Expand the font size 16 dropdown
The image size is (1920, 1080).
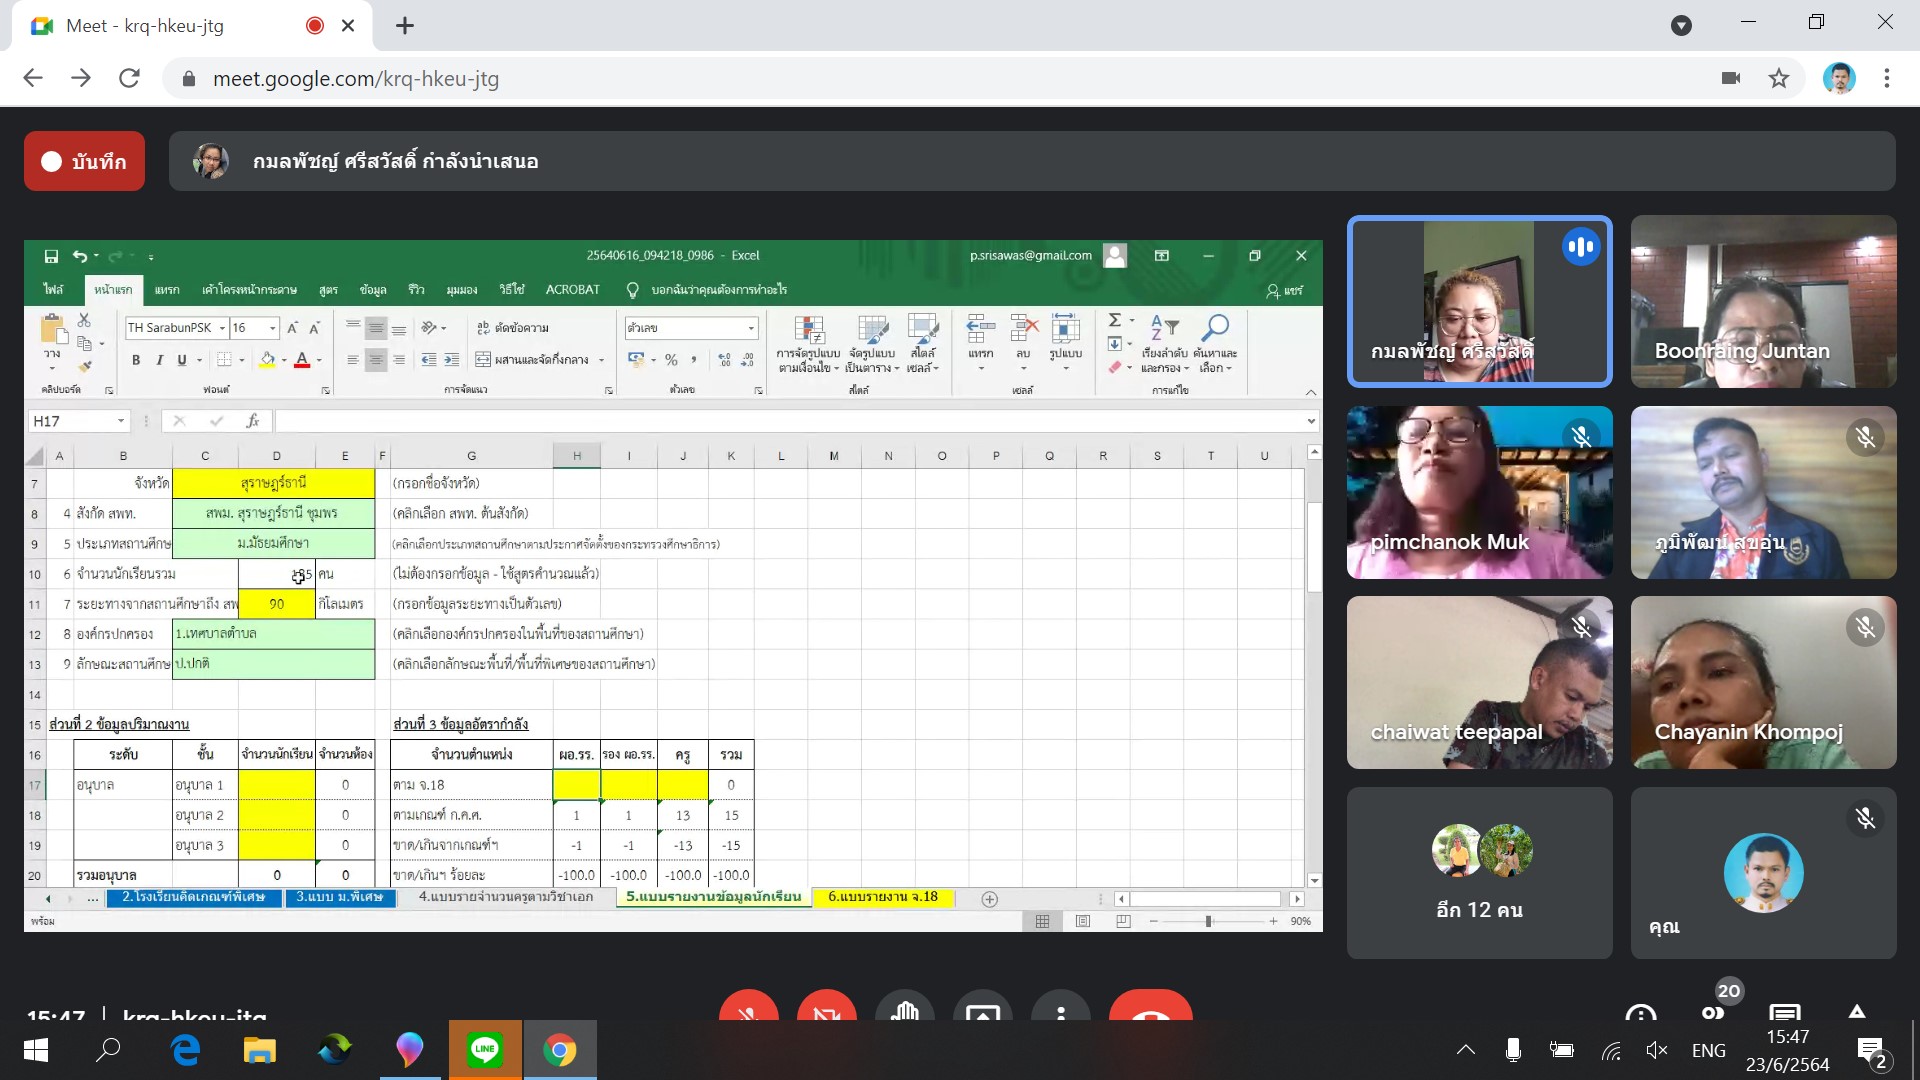tap(272, 328)
